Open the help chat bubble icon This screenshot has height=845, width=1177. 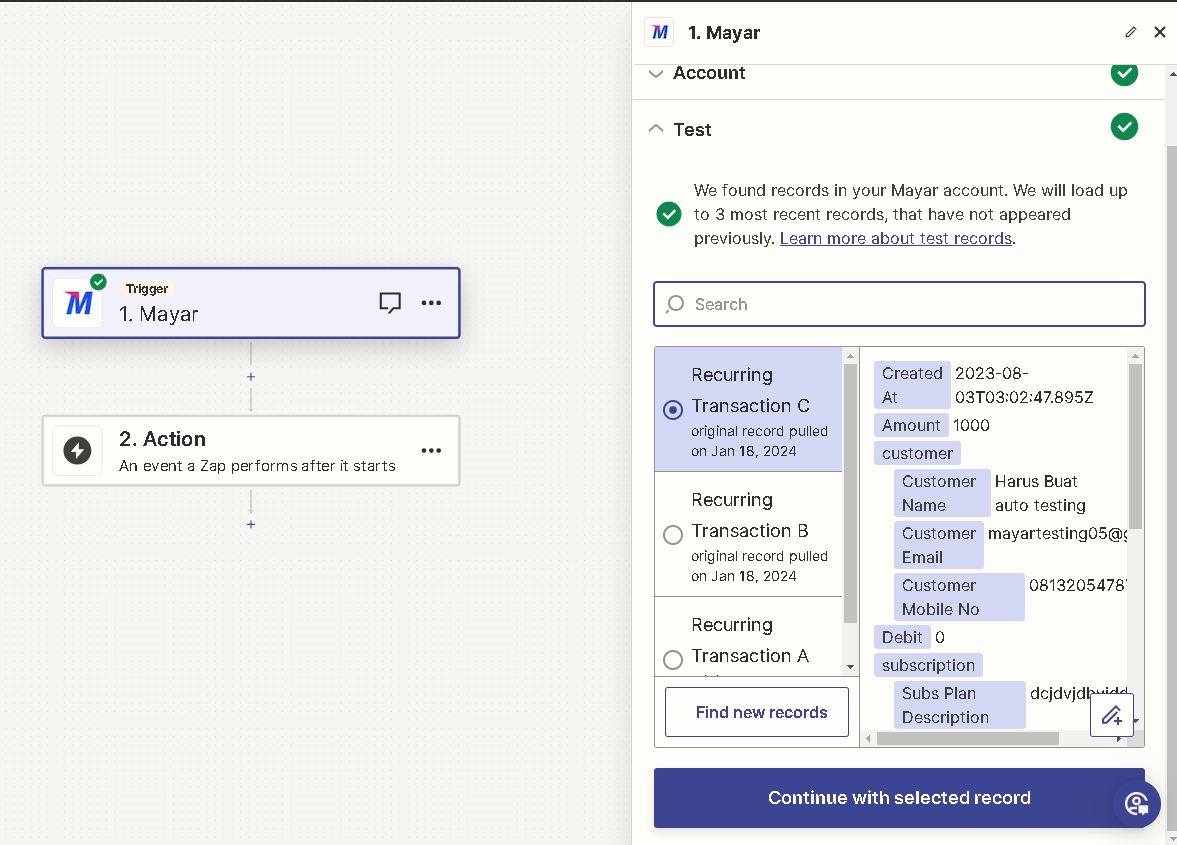pos(1137,804)
